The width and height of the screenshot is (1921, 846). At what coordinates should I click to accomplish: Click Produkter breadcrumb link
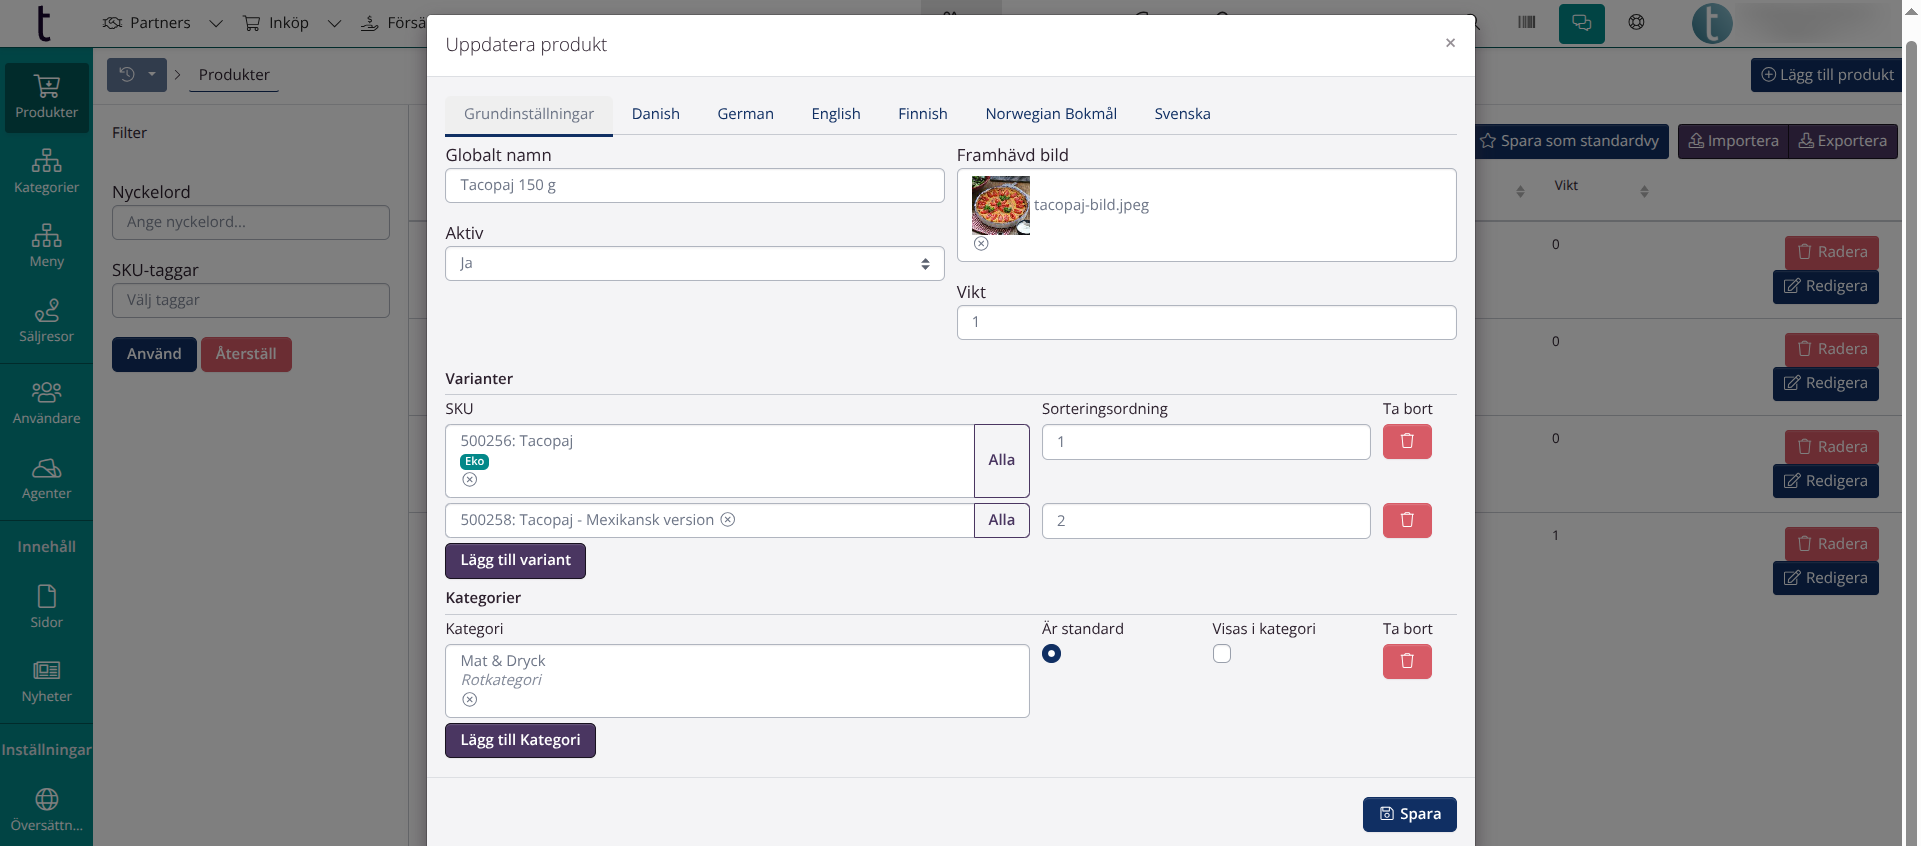pyautogui.click(x=234, y=75)
